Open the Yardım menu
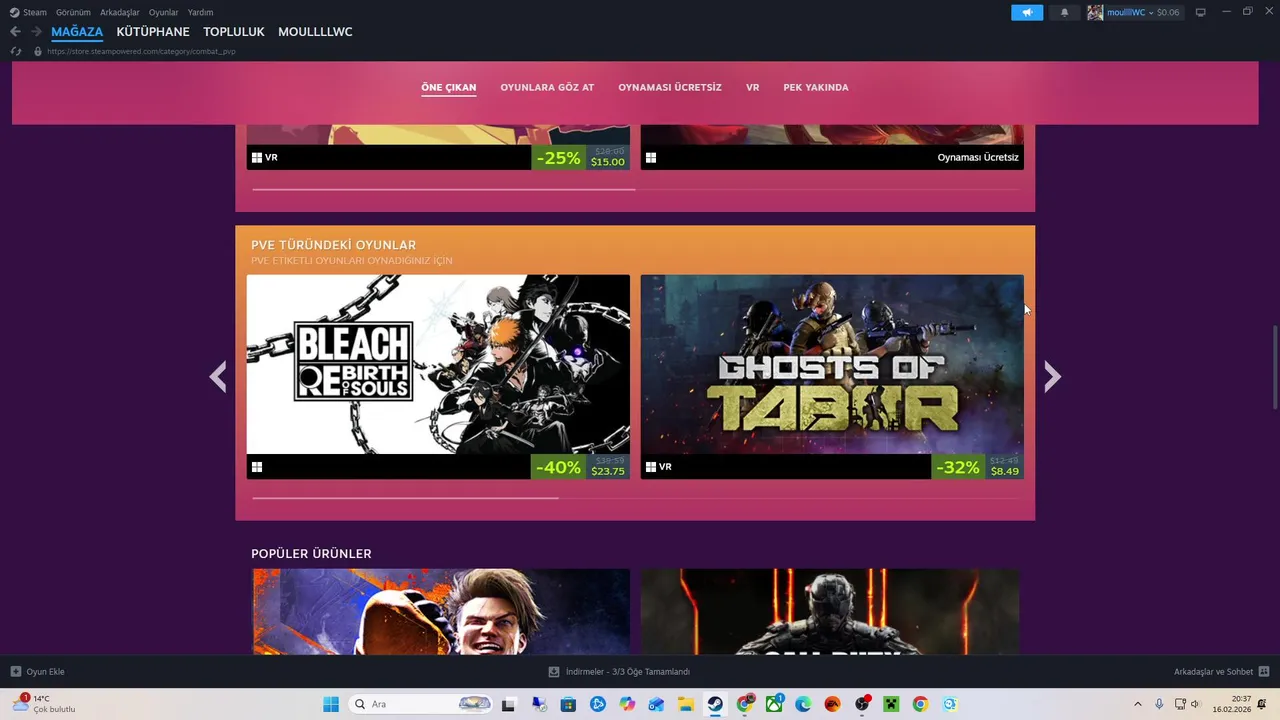 (x=200, y=12)
